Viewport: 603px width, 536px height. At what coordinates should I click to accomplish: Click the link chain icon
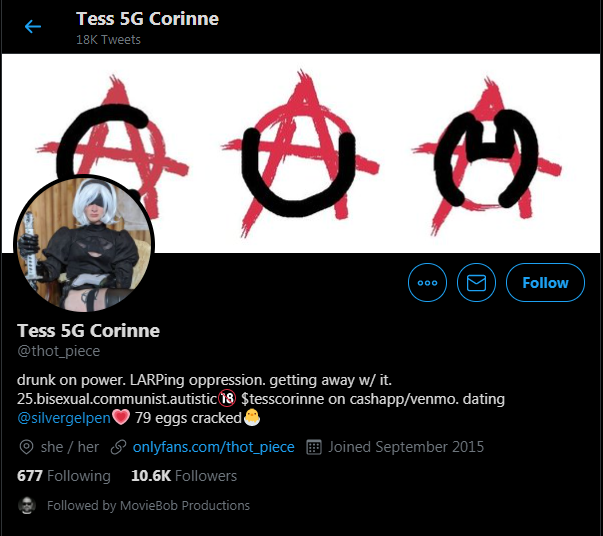pos(118,447)
